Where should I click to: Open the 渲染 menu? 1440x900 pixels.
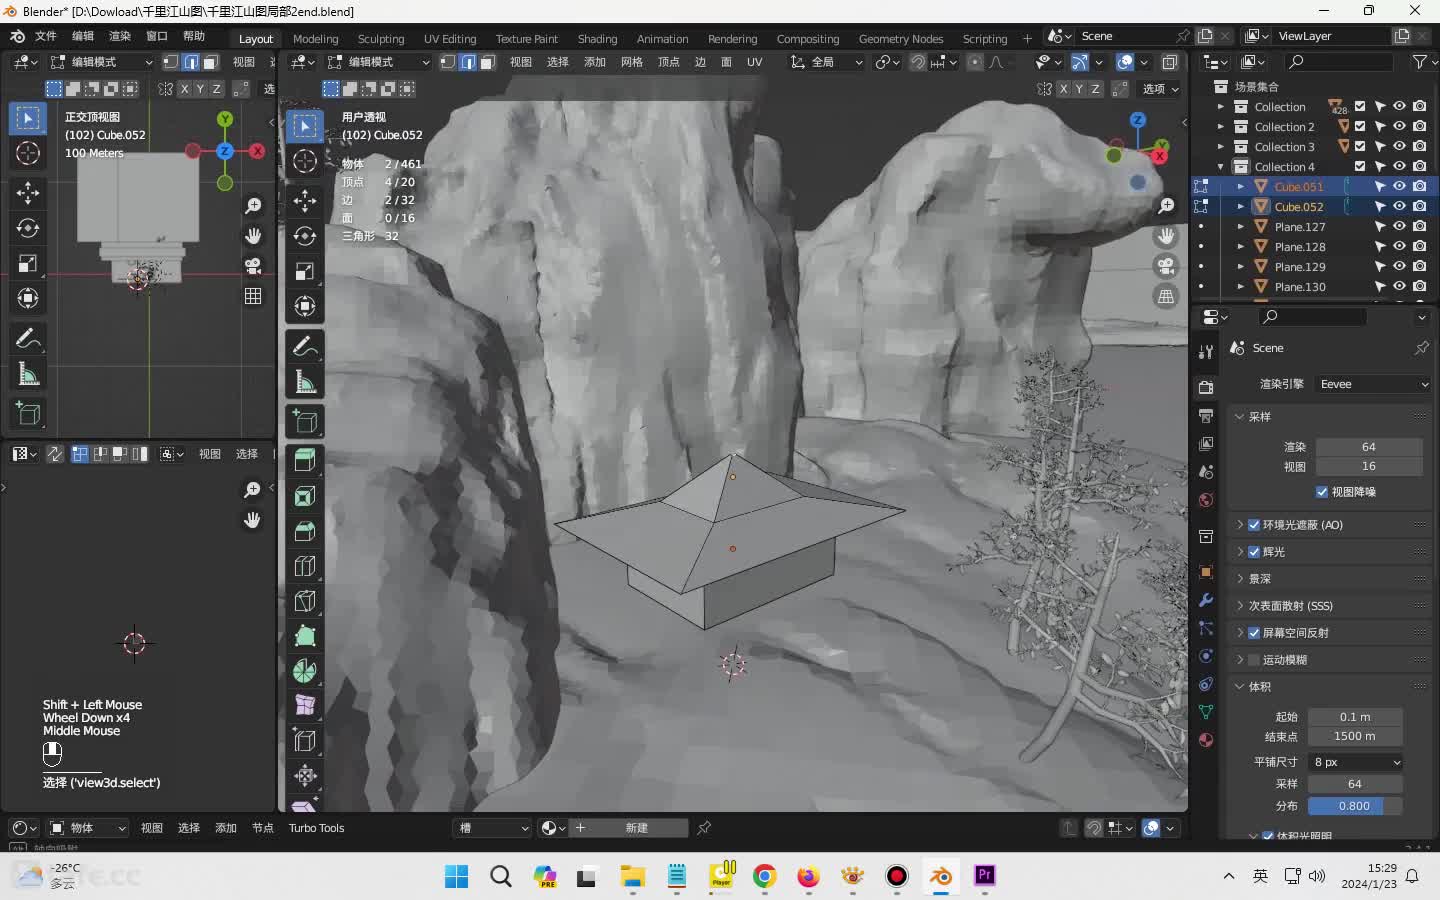click(x=120, y=36)
